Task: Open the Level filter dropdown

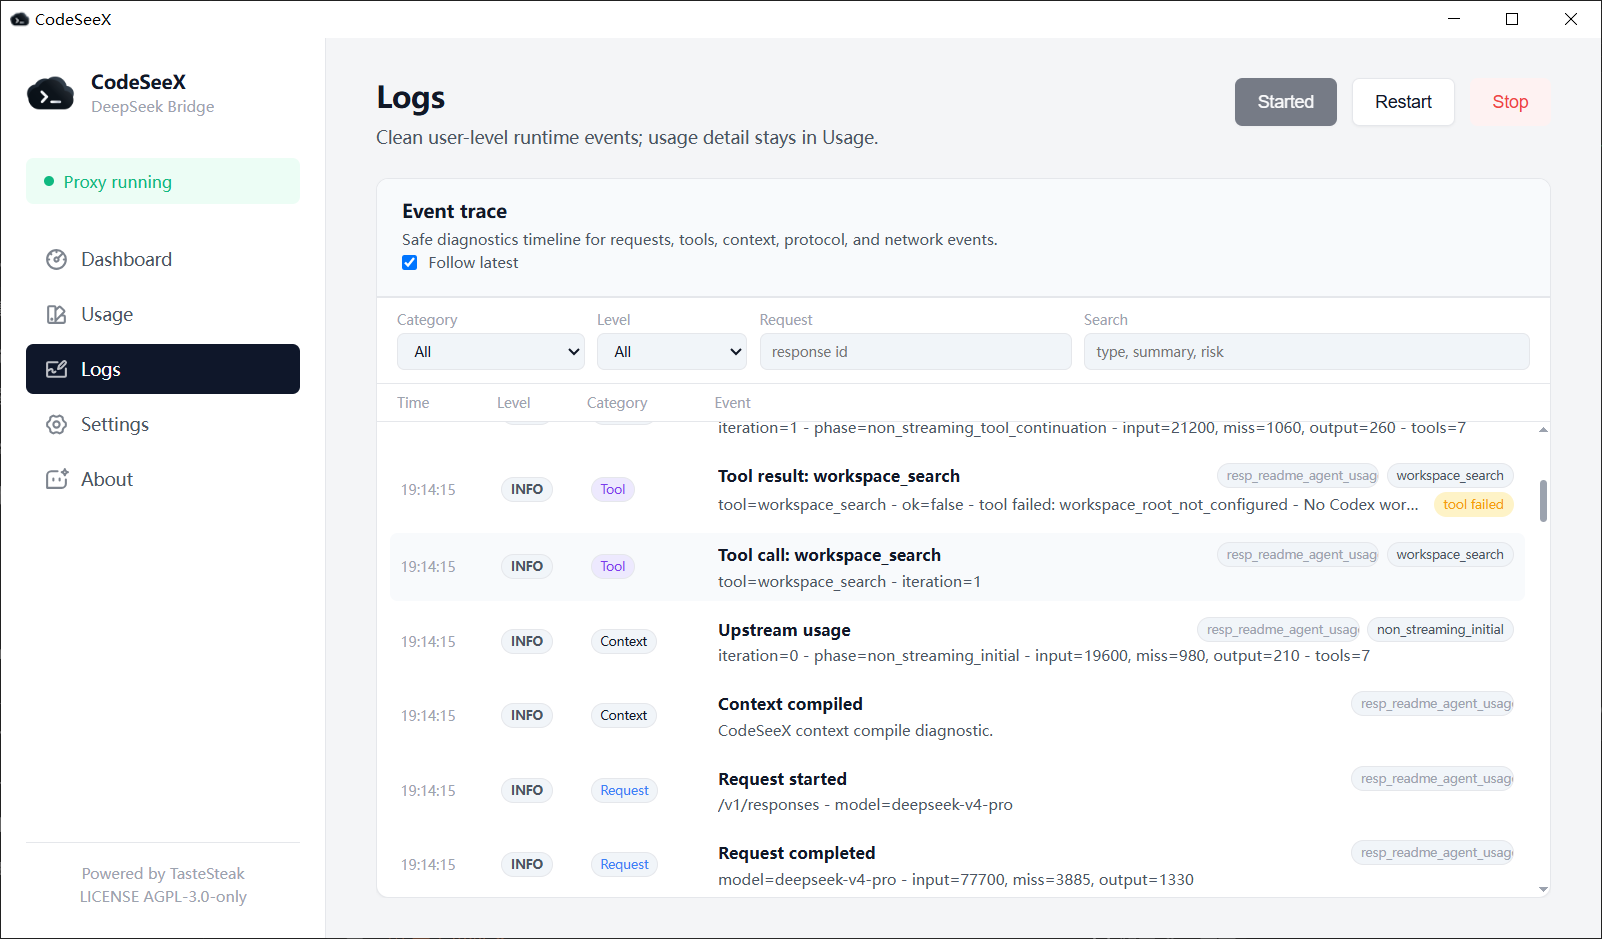Action: pyautogui.click(x=672, y=352)
